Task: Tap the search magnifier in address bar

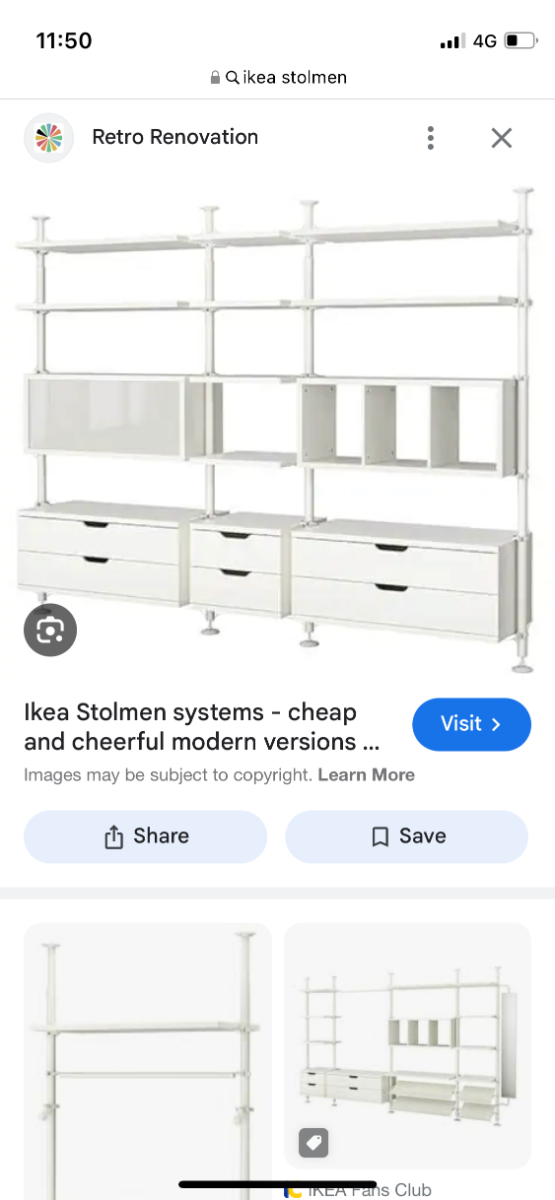Action: [x=232, y=77]
